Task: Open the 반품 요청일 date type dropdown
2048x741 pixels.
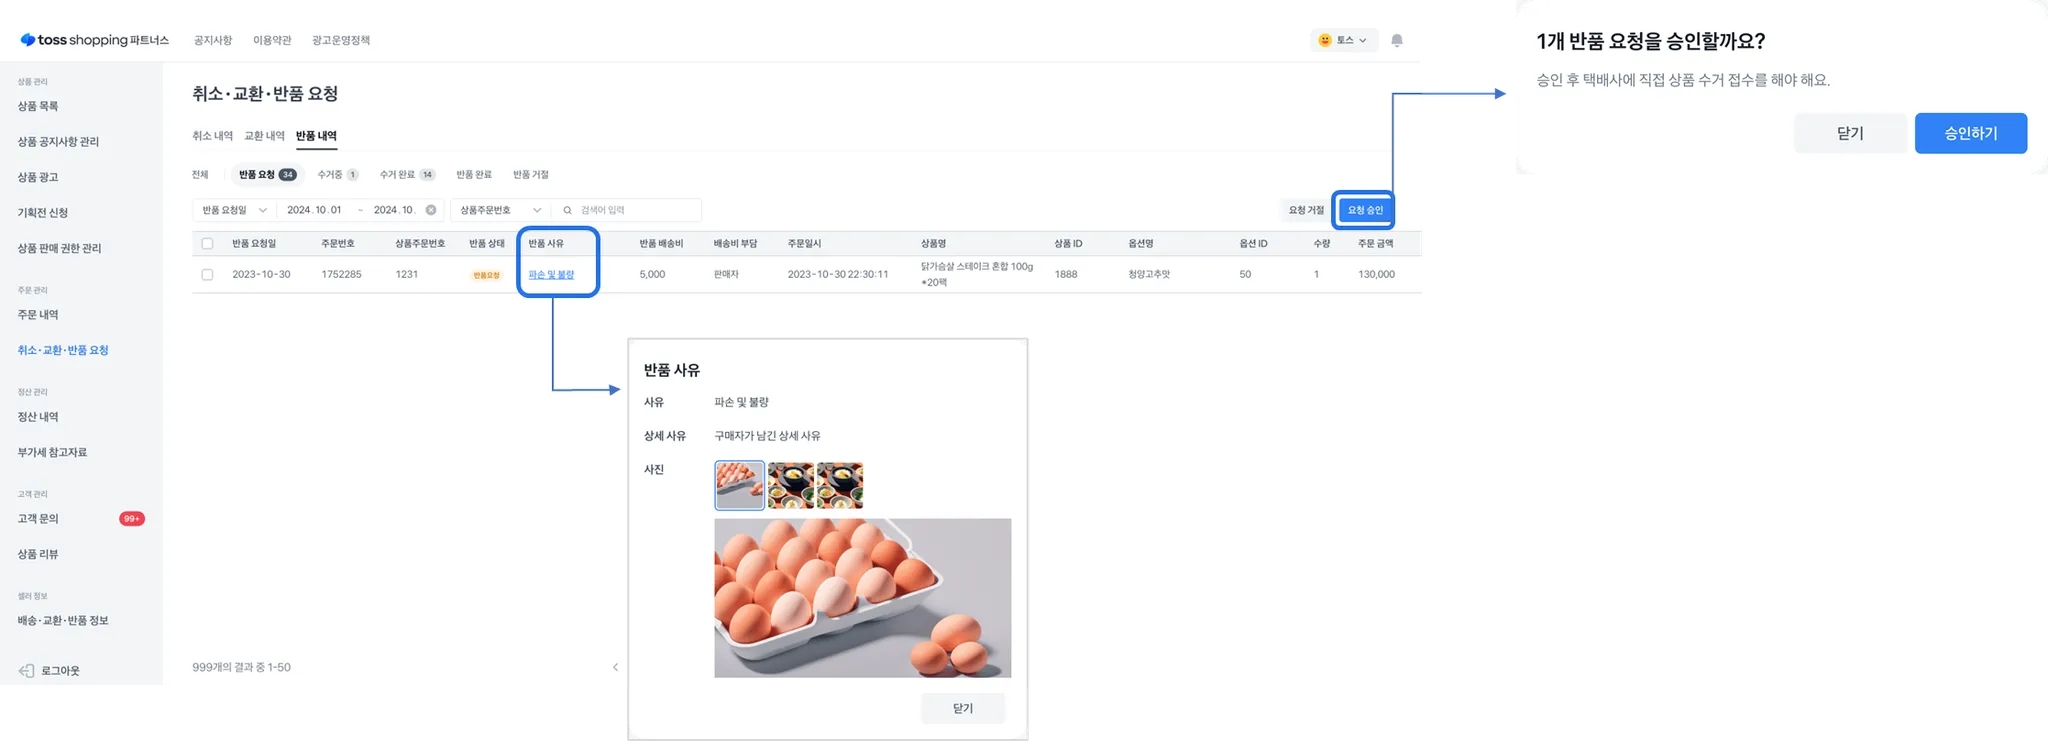Action: 234,210
